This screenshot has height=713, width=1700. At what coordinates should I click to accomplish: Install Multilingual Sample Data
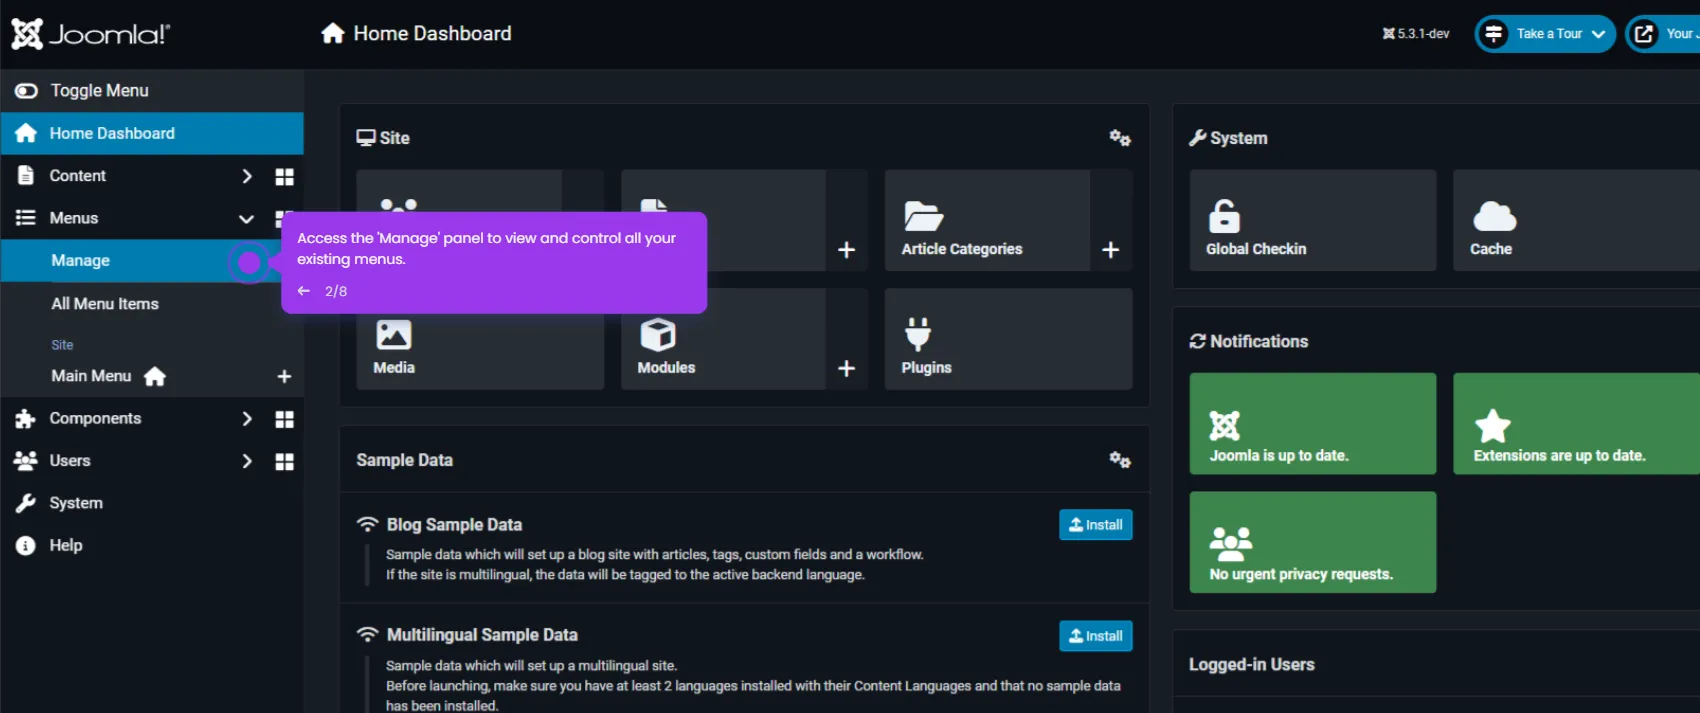coord(1096,636)
